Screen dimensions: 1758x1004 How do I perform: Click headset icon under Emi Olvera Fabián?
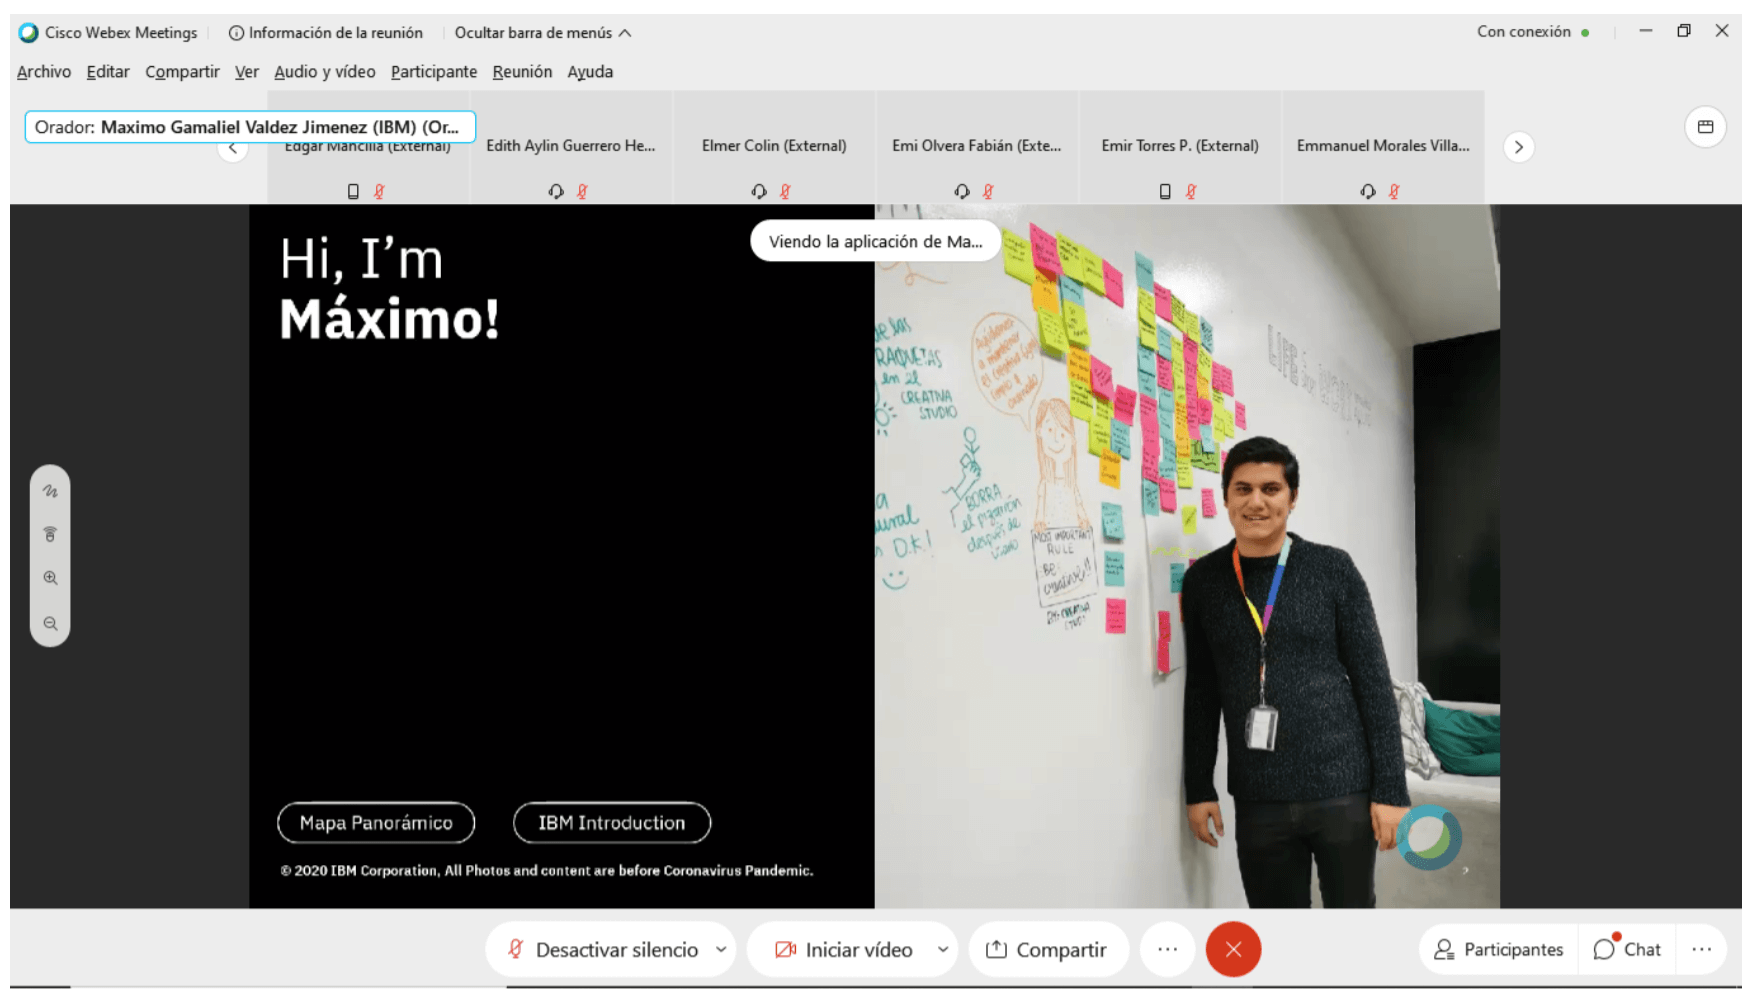pos(962,191)
